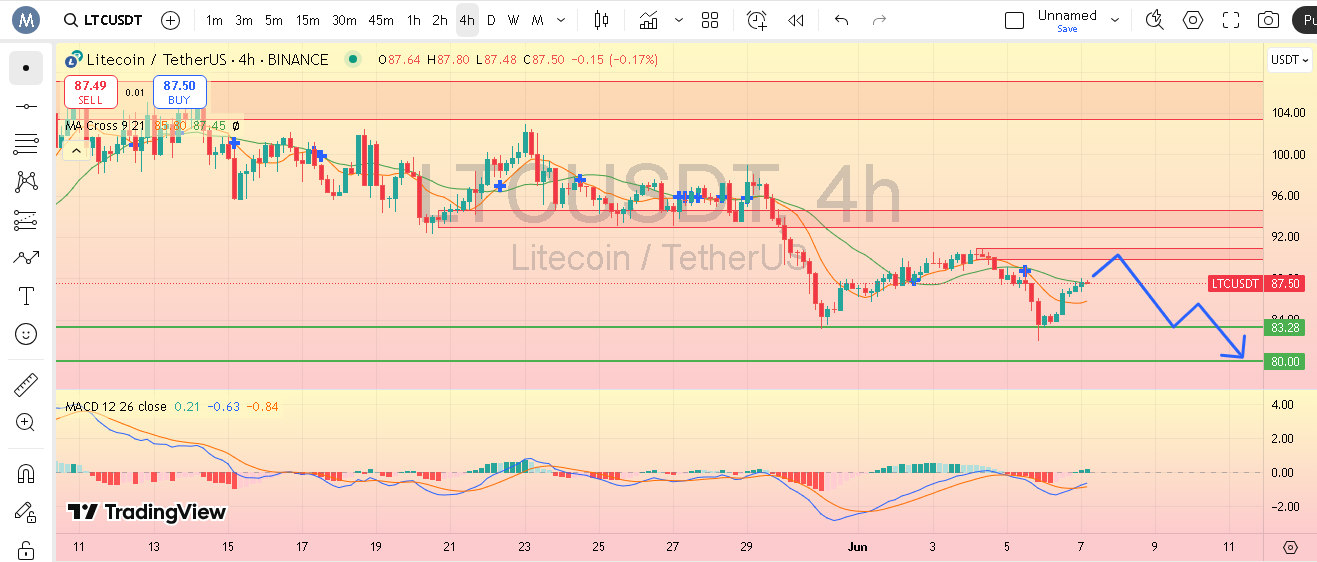This screenshot has width=1317, height=562.
Task: Open the brush drawing tools
Action: click(26, 258)
